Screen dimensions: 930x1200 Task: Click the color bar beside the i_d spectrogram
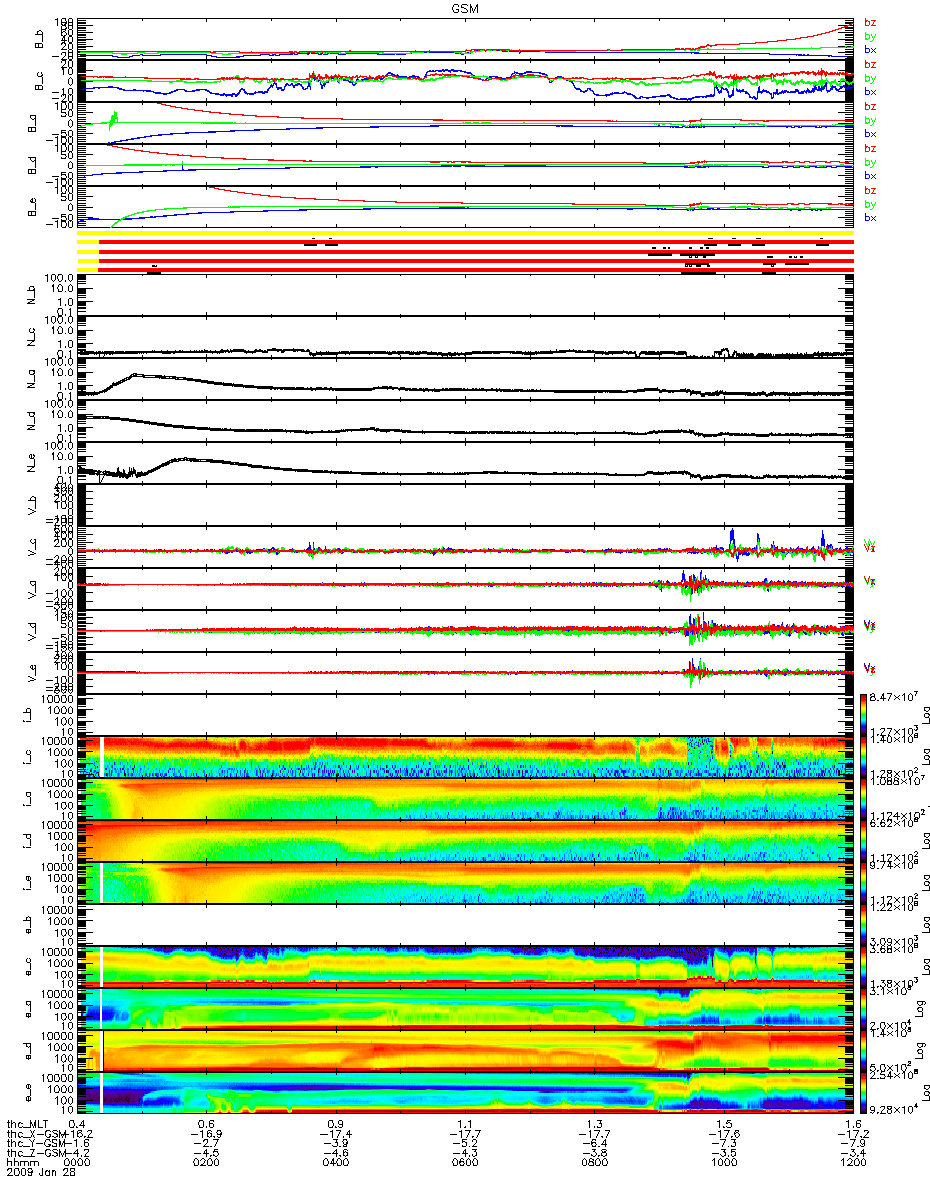point(863,841)
